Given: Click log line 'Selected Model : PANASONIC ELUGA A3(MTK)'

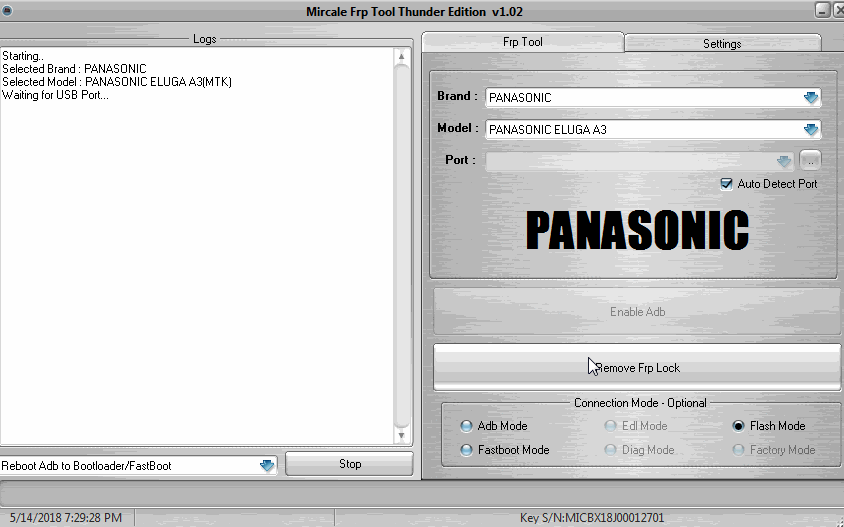Looking at the screenshot, I should (x=117, y=82).
